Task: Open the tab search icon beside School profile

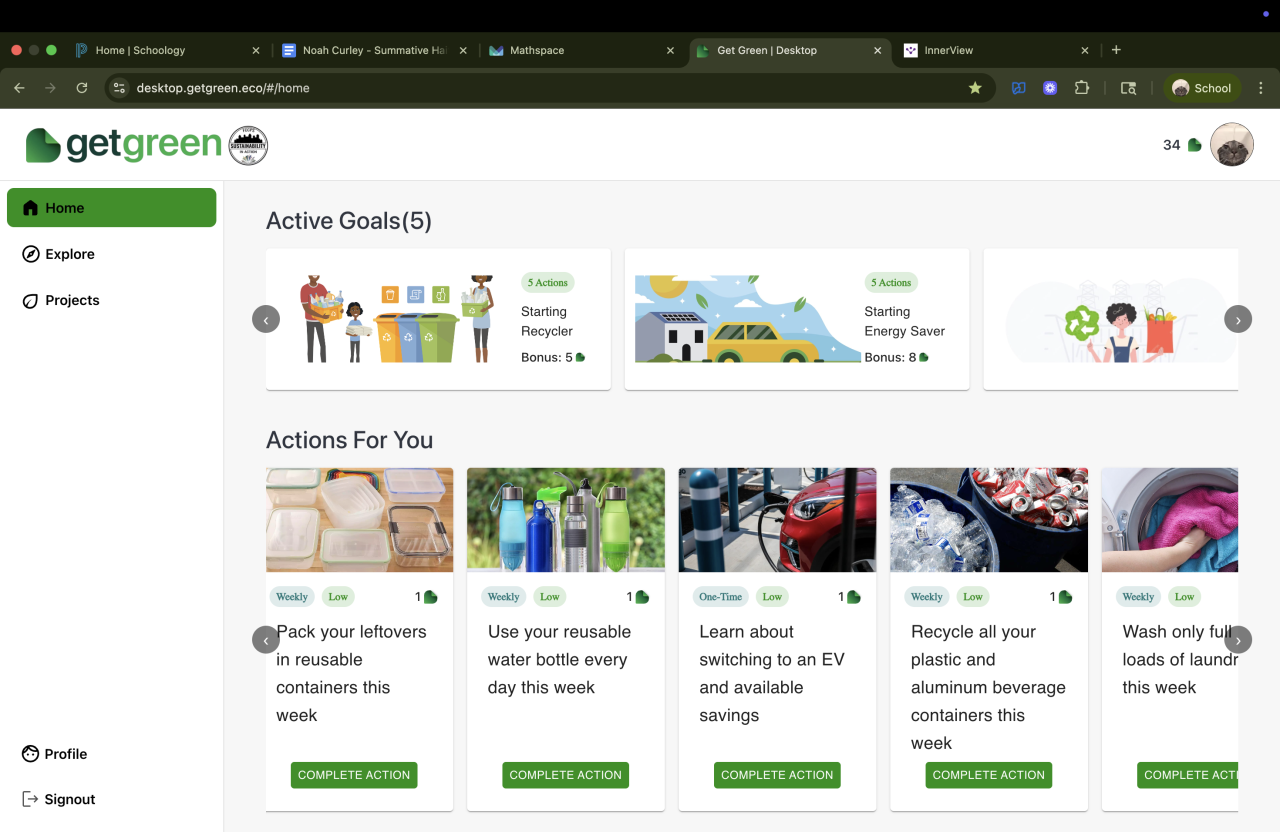Action: coord(1128,88)
